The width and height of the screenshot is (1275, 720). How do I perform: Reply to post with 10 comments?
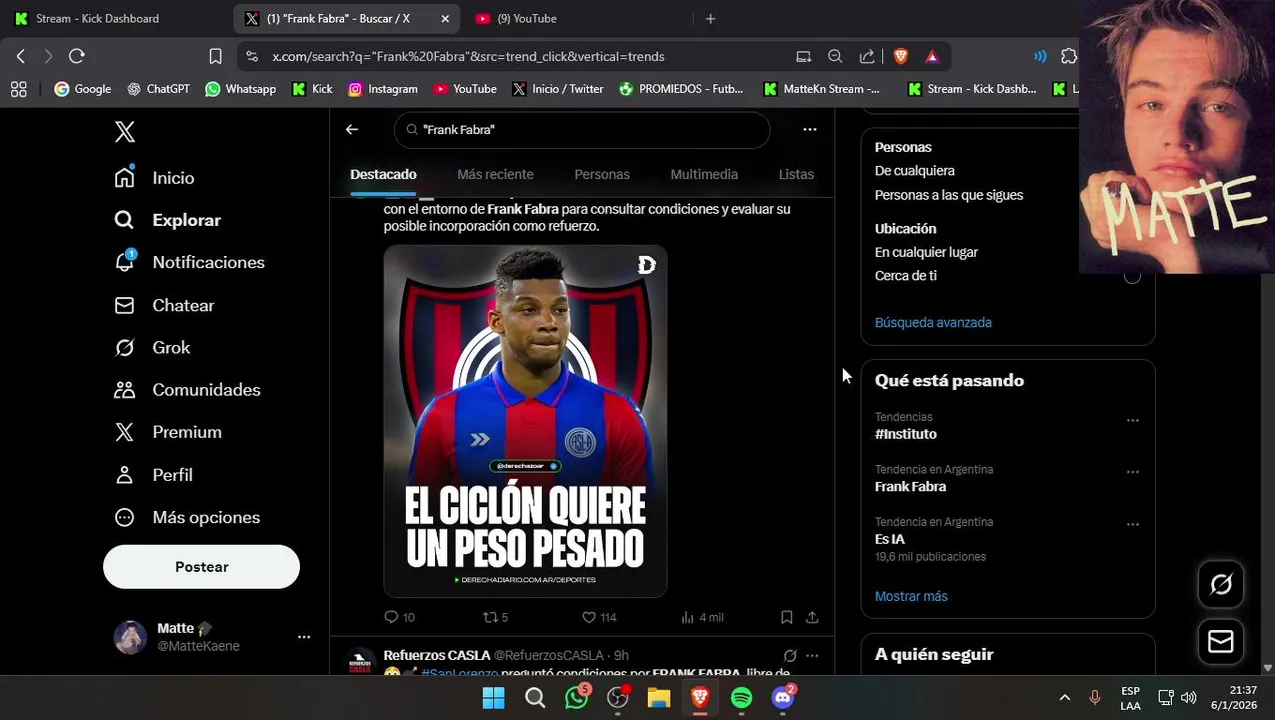399,617
